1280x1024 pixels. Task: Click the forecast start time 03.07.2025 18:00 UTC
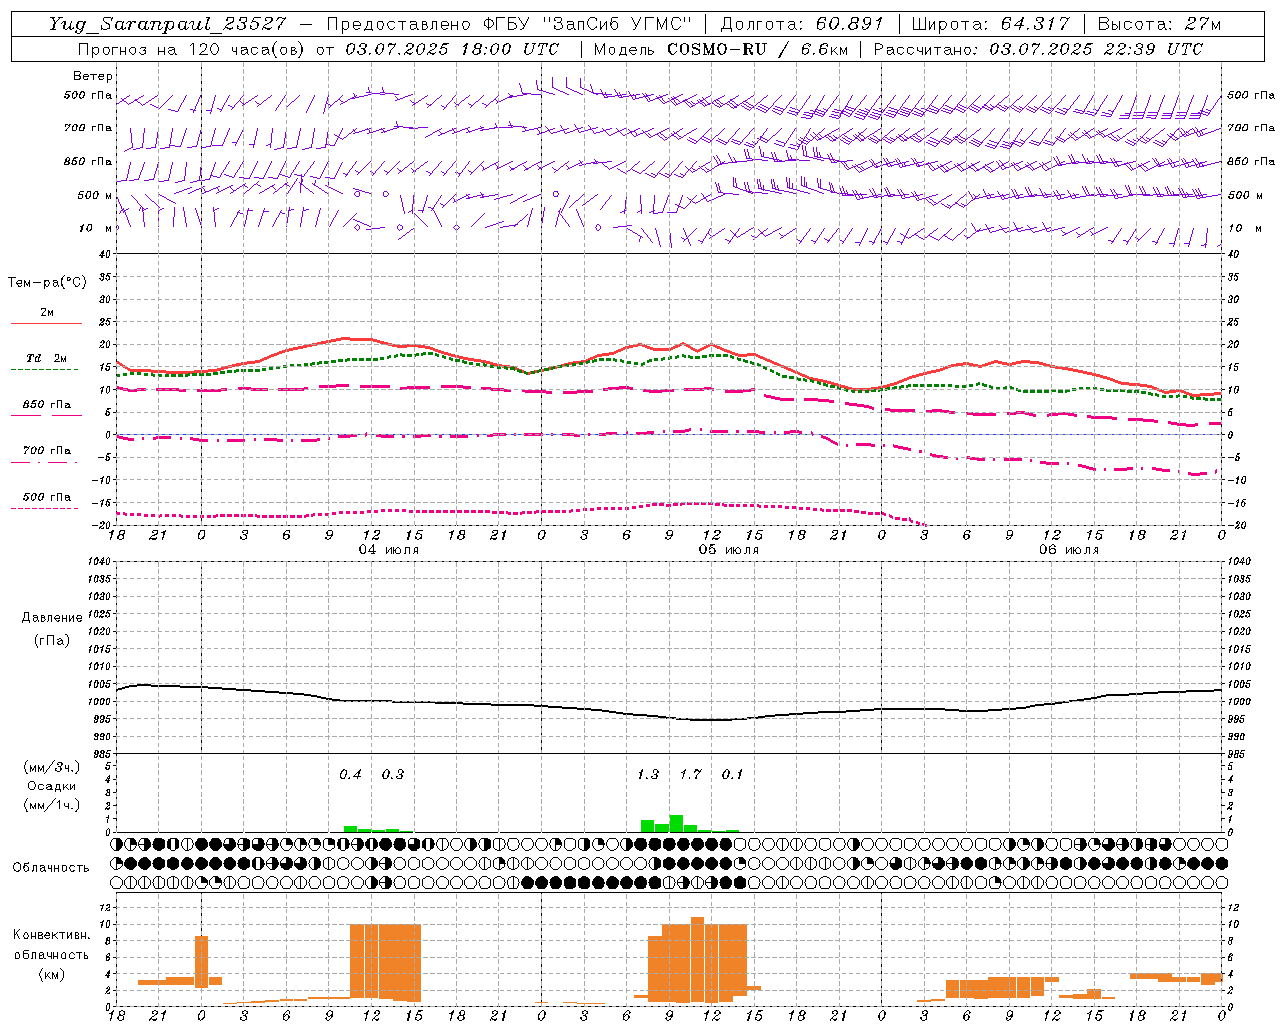tap(452, 49)
